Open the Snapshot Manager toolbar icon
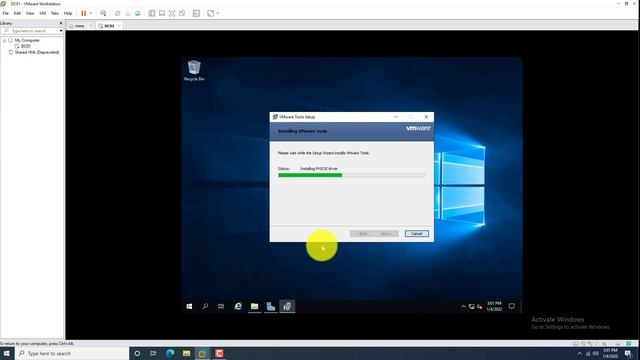This screenshot has width=640, height=360. pos(138,13)
